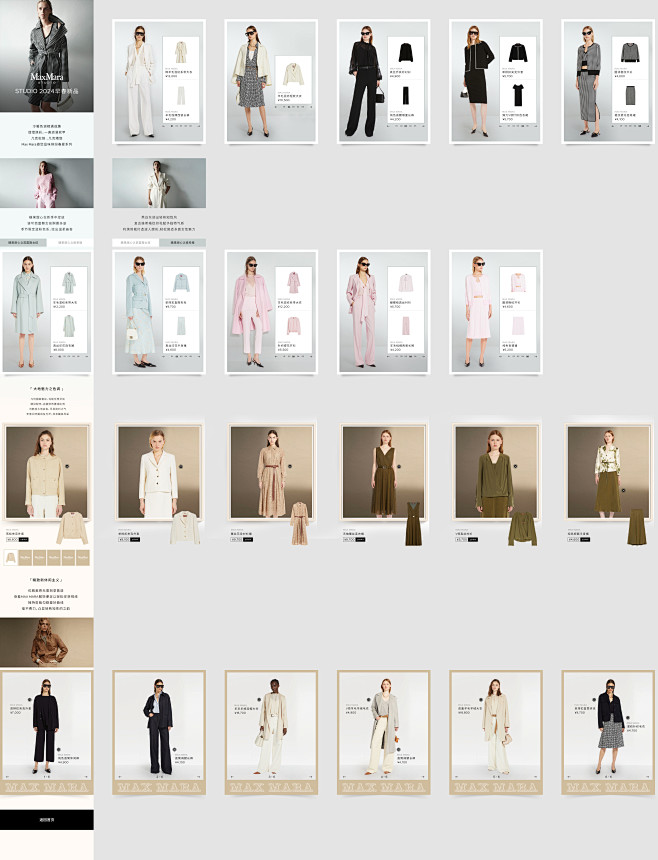Click next arrow in pink coat card
This screenshot has height=860, width=658.
[x=310, y=357]
